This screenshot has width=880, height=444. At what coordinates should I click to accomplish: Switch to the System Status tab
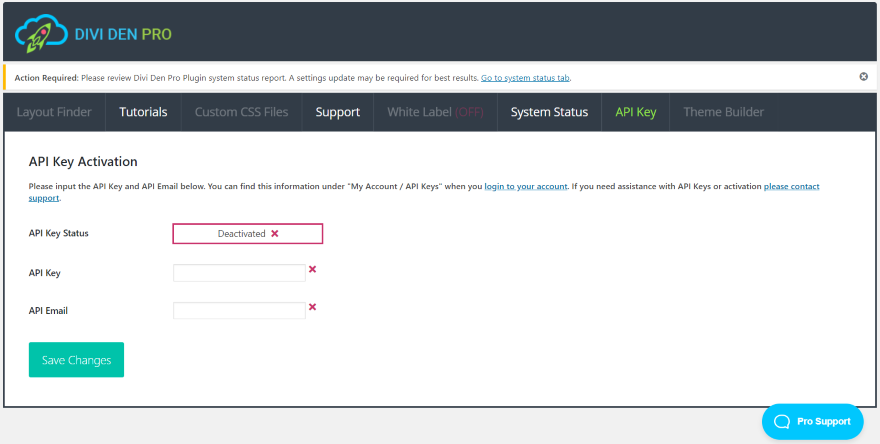pos(549,112)
